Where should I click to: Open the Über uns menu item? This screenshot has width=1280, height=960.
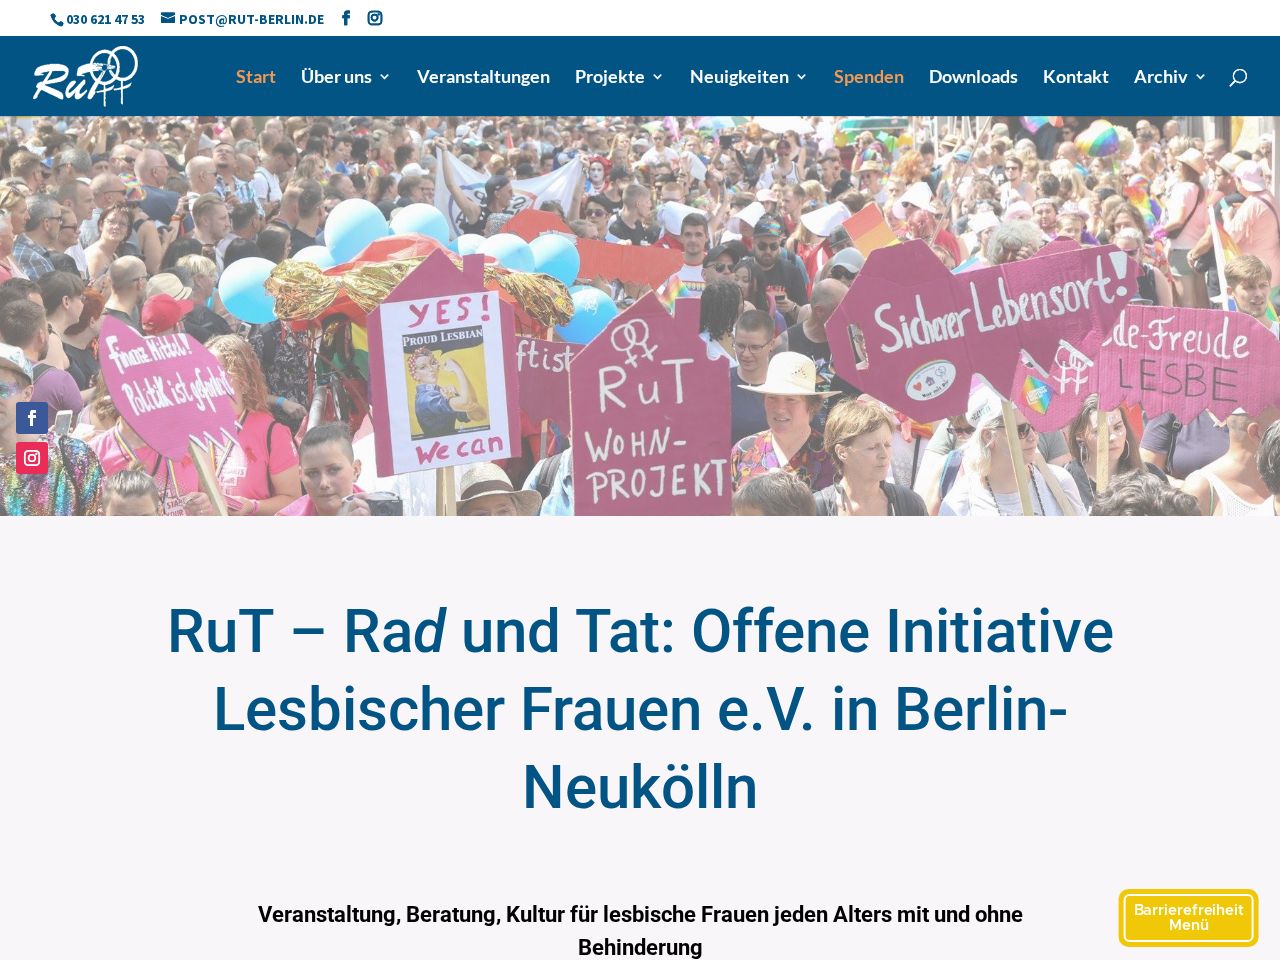[336, 76]
